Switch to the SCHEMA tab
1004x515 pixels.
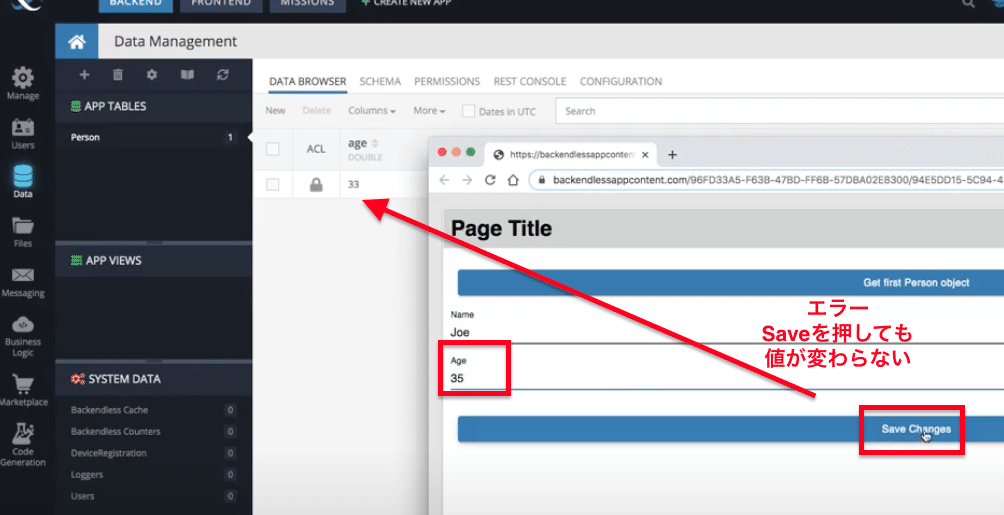pos(380,81)
